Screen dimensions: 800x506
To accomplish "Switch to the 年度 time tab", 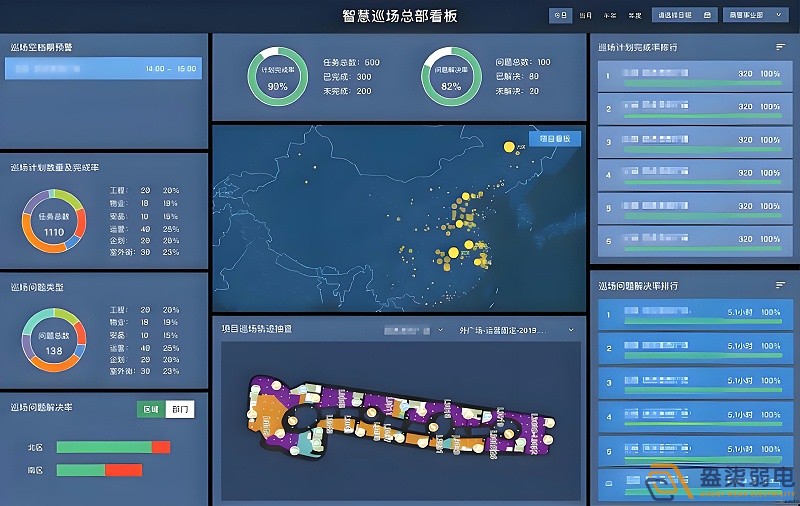I will tap(634, 15).
